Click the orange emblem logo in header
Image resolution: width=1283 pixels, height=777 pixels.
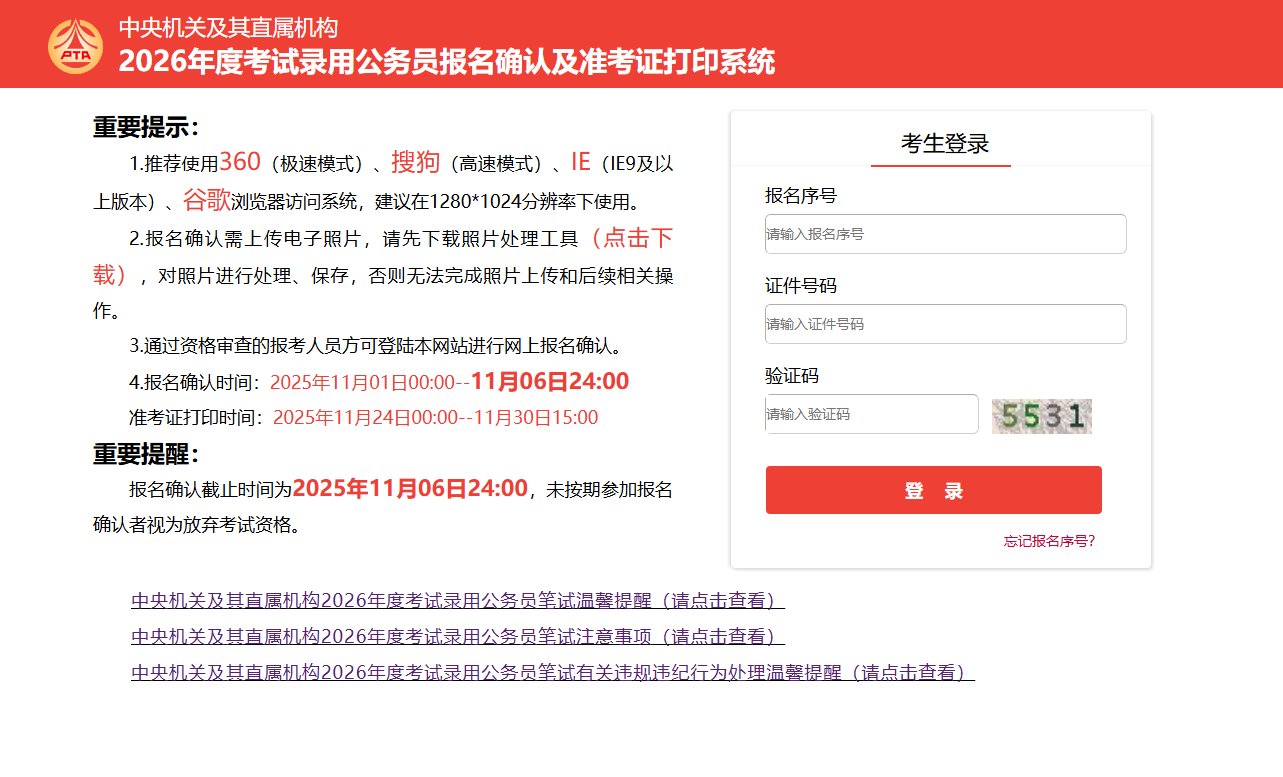coord(75,46)
